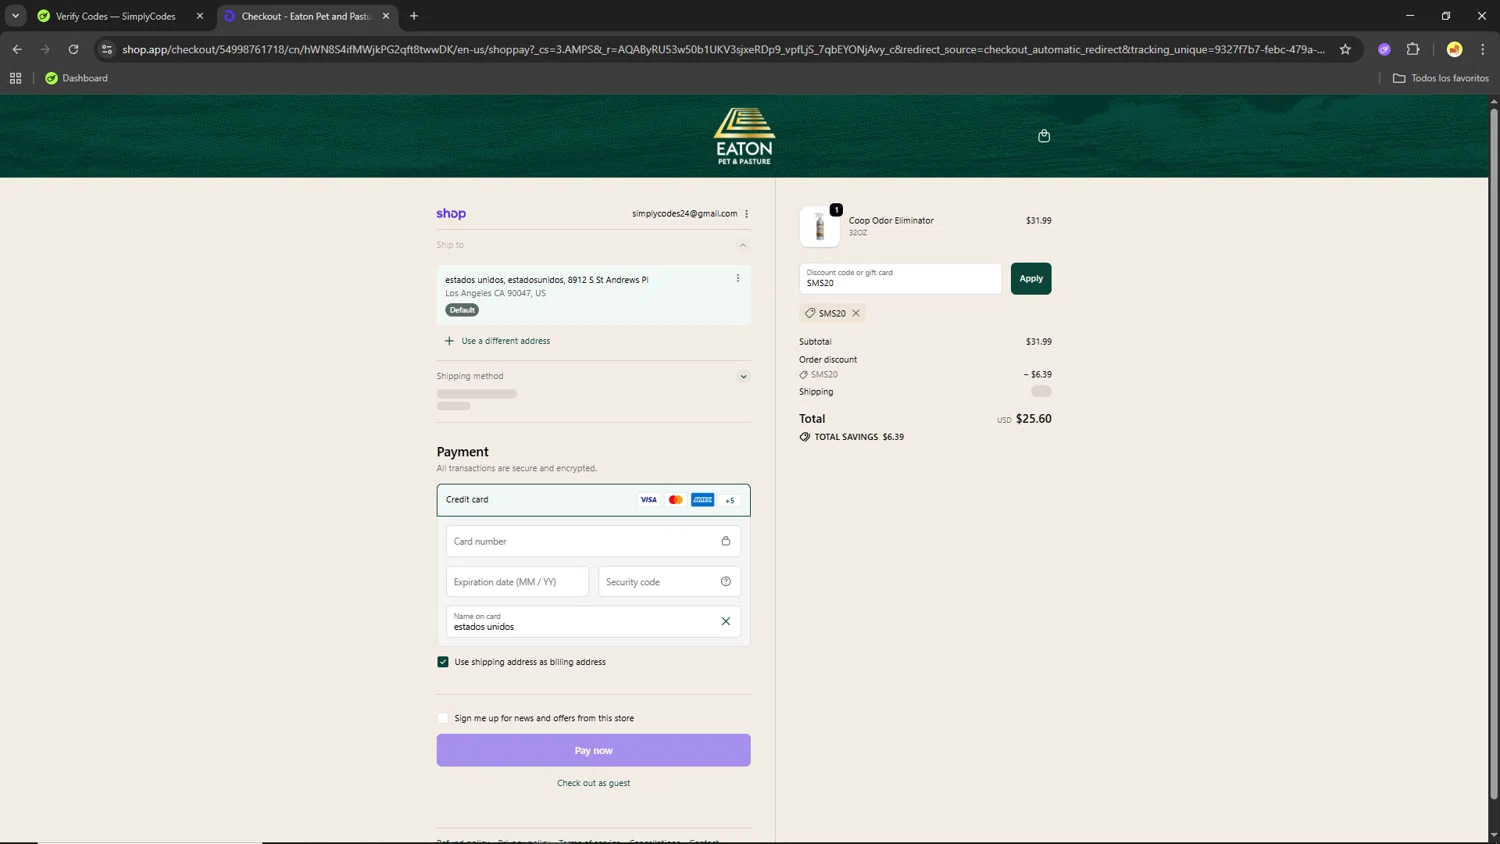Open the shopping bag cart icon
The image size is (1500, 844).
coord(1043,136)
